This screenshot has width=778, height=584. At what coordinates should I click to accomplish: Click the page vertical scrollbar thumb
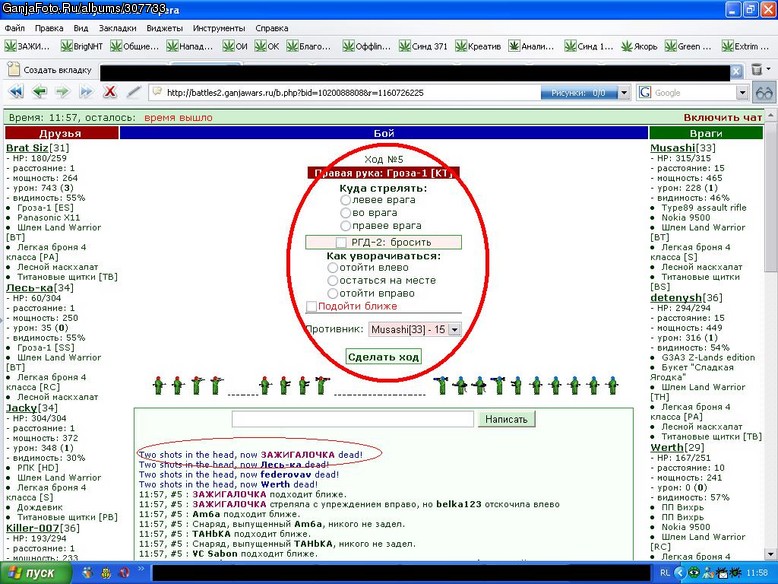point(770,196)
